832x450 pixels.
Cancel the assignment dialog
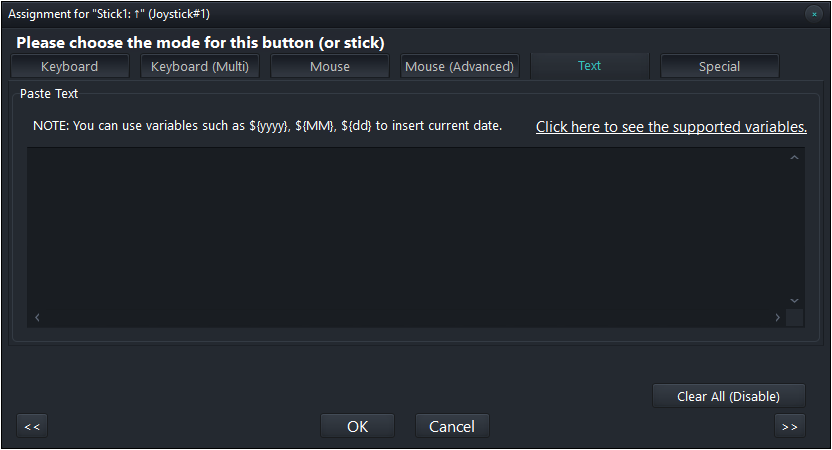(x=452, y=426)
